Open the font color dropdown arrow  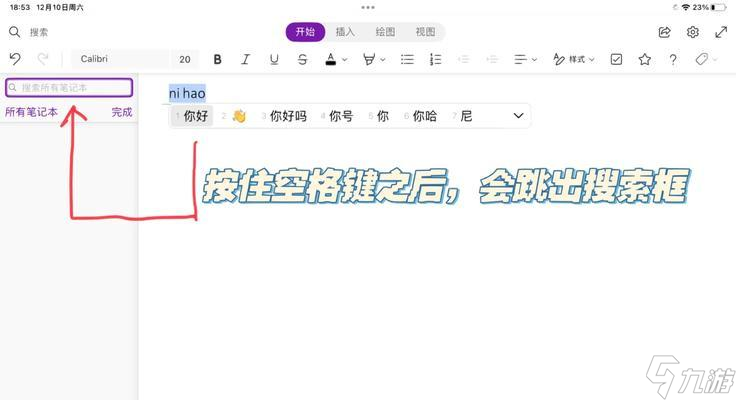pos(345,60)
